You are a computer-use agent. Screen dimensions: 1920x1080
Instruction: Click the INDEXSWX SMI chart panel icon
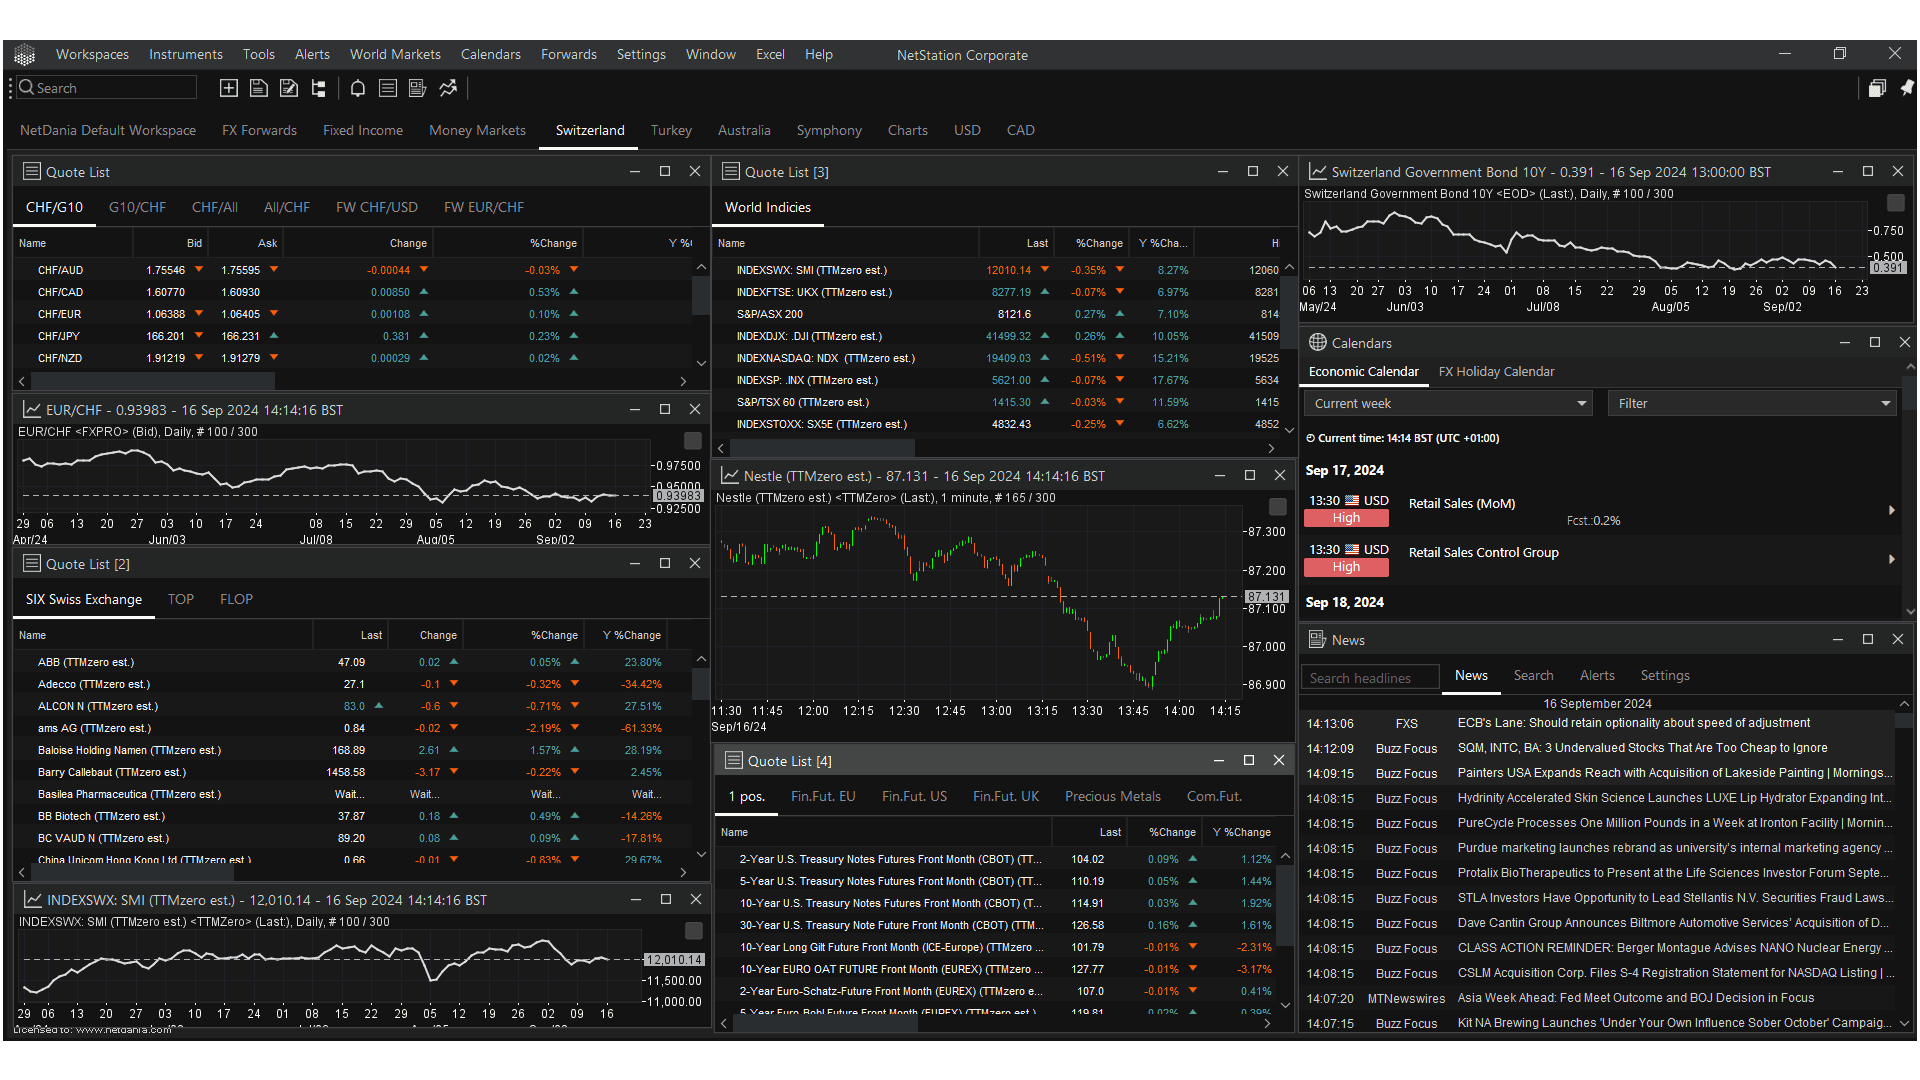pos(32,899)
